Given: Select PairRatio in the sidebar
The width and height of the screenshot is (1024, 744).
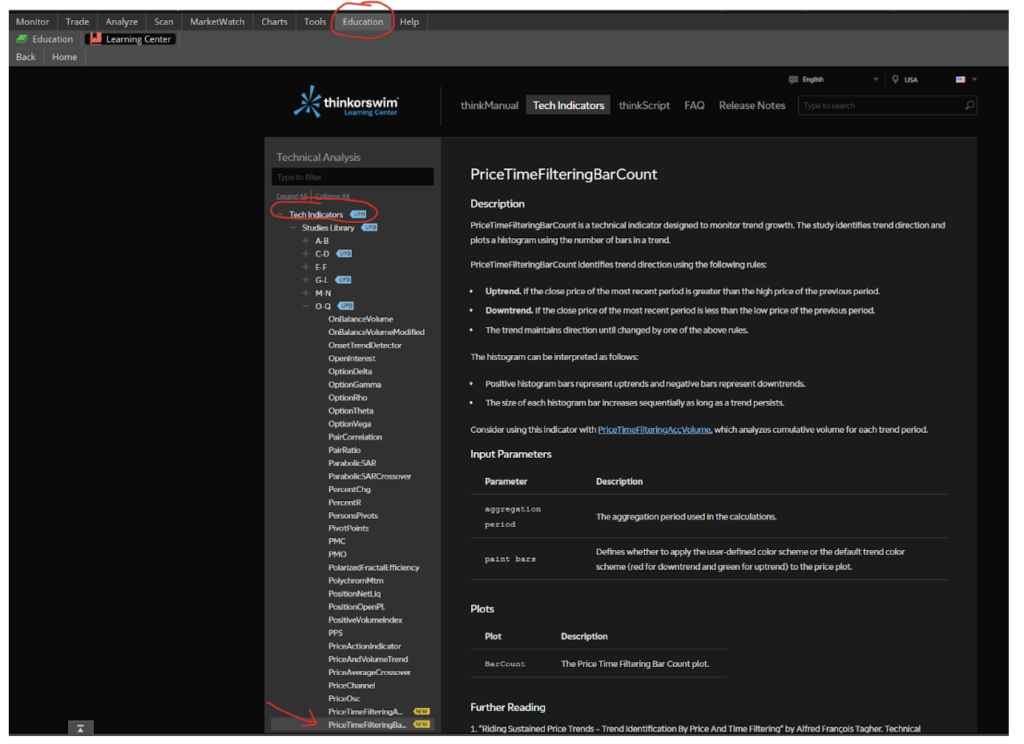Looking at the screenshot, I should tap(344, 450).
